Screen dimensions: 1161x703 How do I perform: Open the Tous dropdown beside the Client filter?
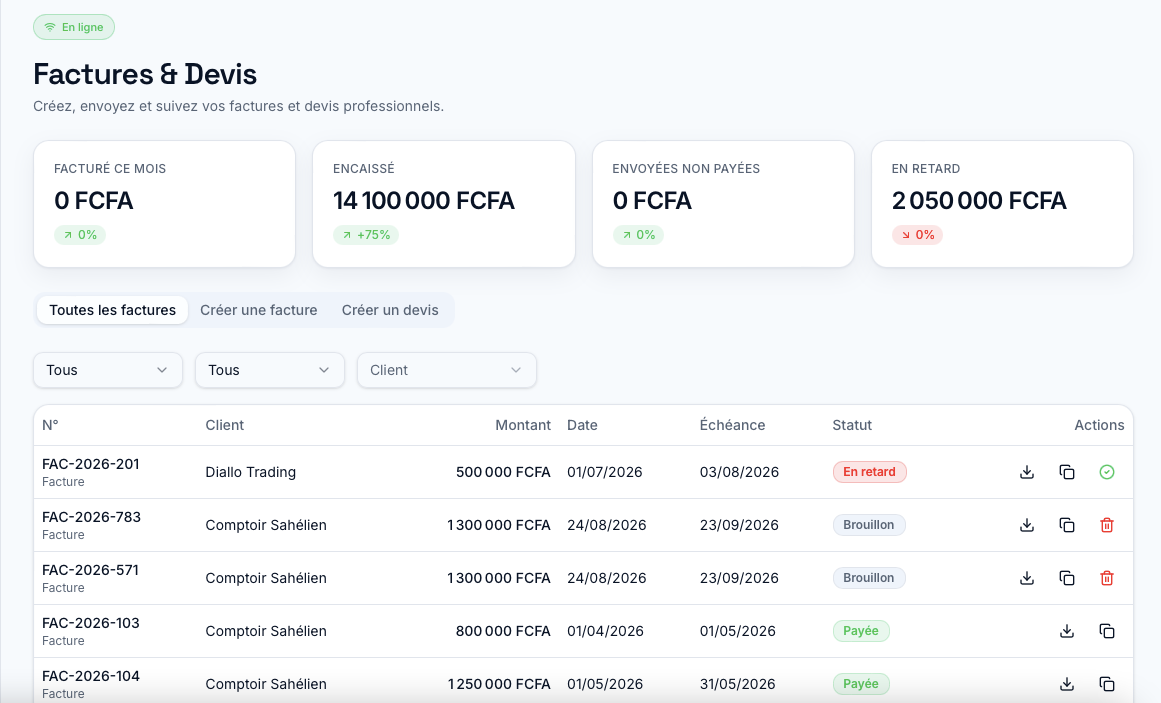(x=270, y=370)
